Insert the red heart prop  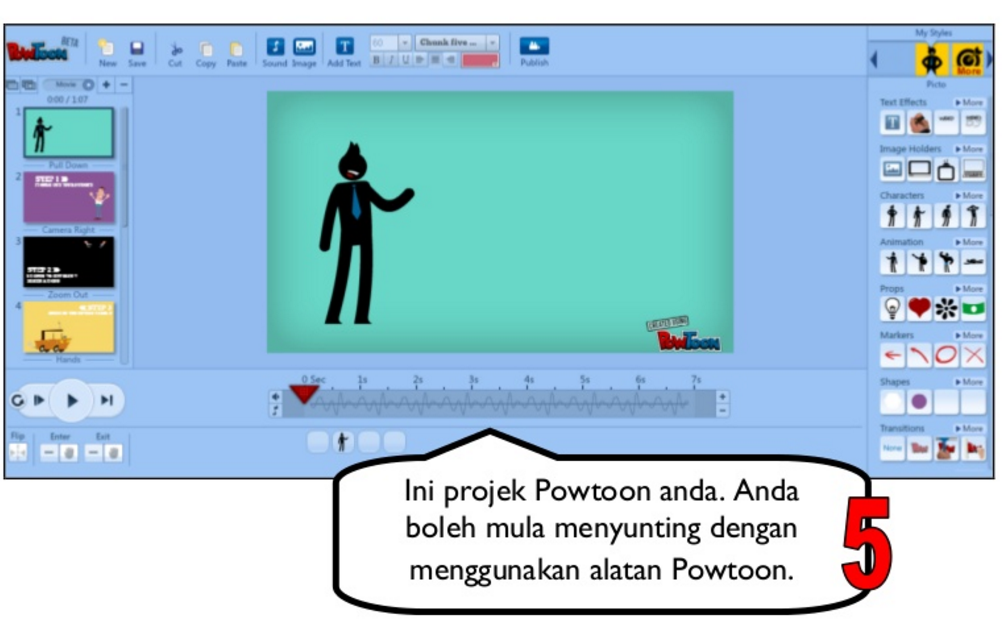[919, 310]
